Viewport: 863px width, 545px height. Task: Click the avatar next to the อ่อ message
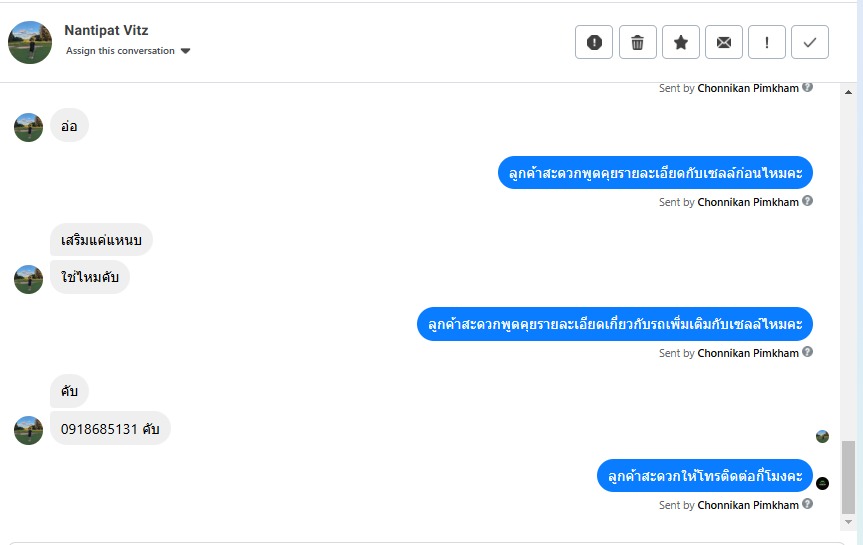coord(29,127)
